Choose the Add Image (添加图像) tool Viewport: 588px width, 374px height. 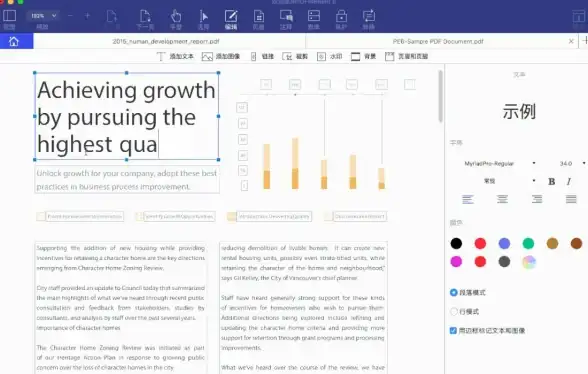[x=221, y=56]
